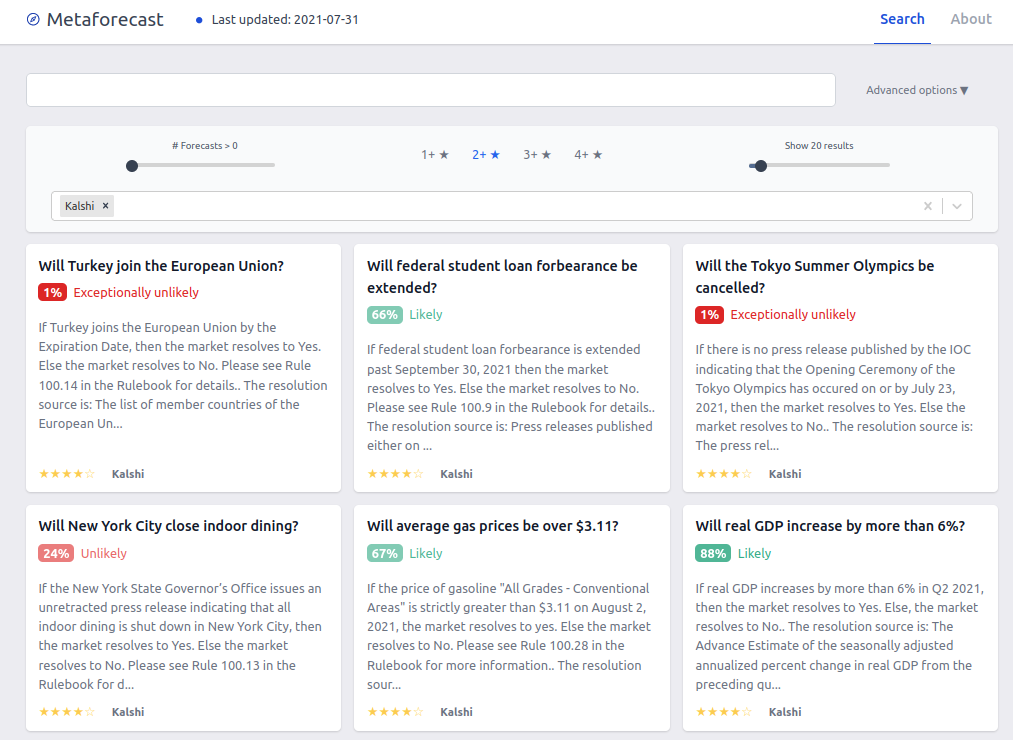This screenshot has width=1013, height=740.
Task: Click star rating on gas prices card
Action: pyautogui.click(x=395, y=712)
